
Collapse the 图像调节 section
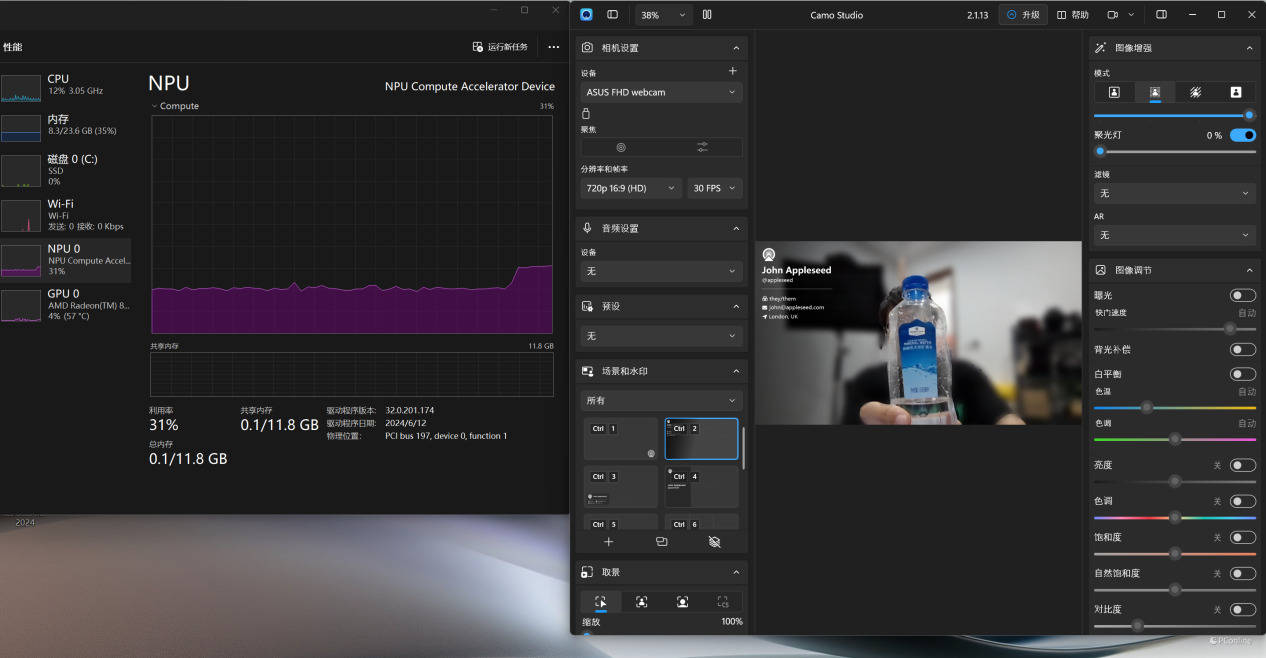point(1249,270)
